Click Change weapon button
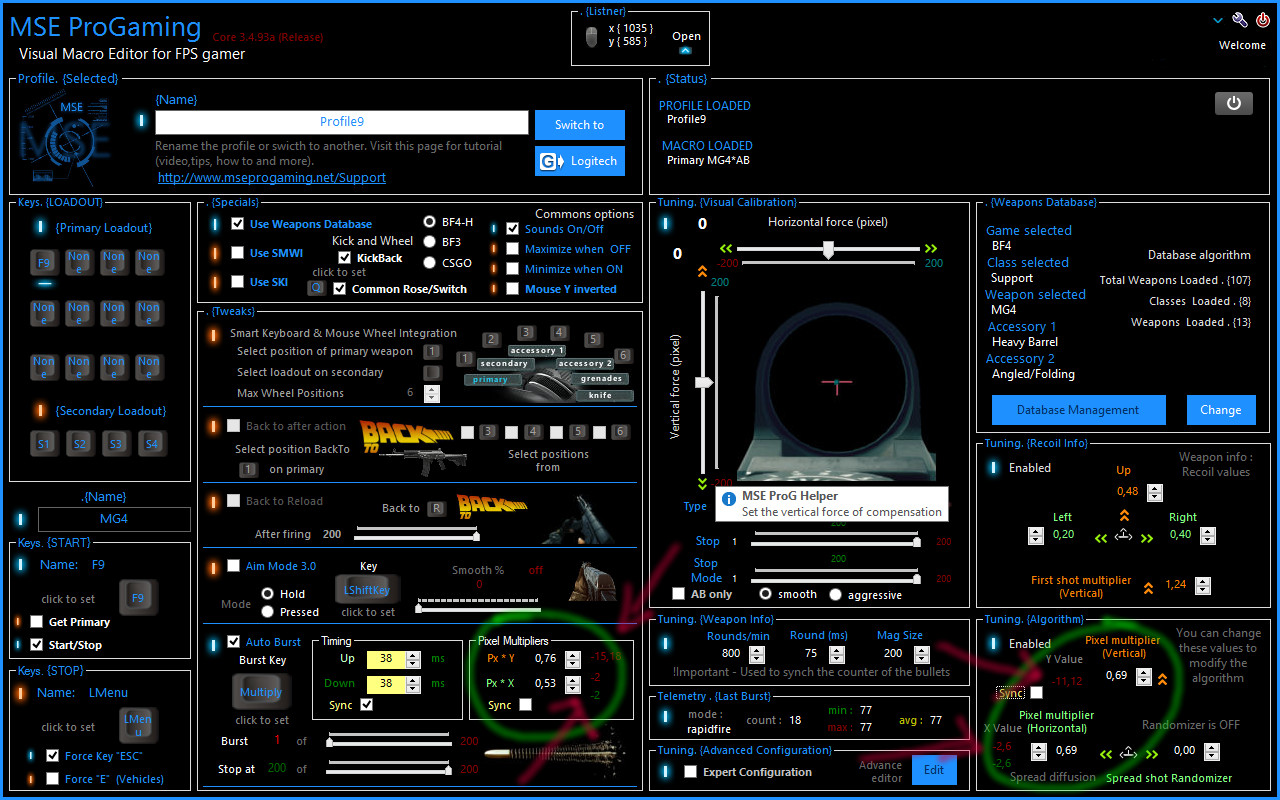 click(x=1220, y=410)
